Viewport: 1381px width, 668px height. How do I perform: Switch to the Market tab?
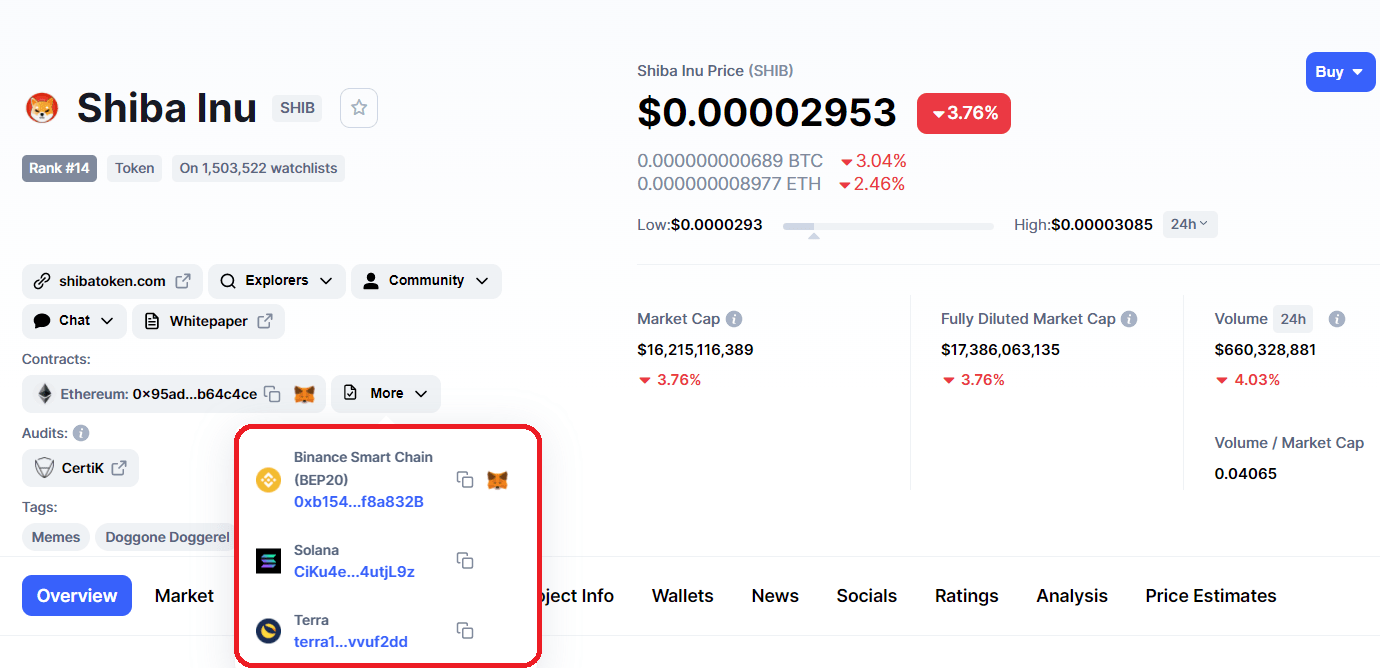click(x=184, y=596)
